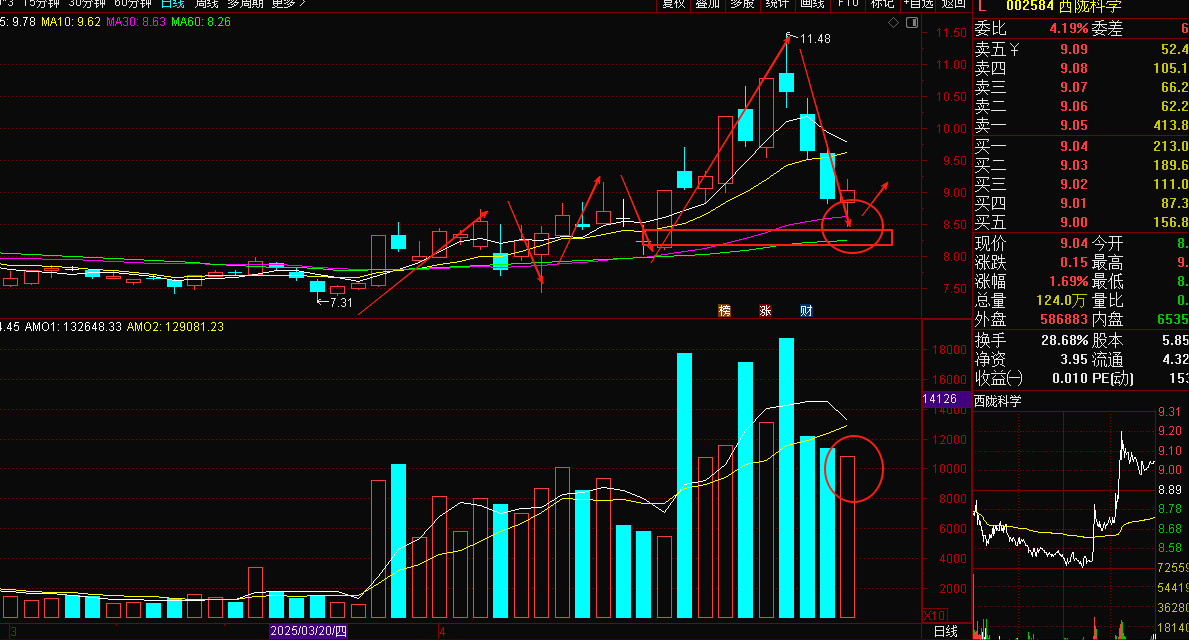Select the 卖二 9.06 ask row
Viewport: 1189px width, 640px height.
(1081, 106)
